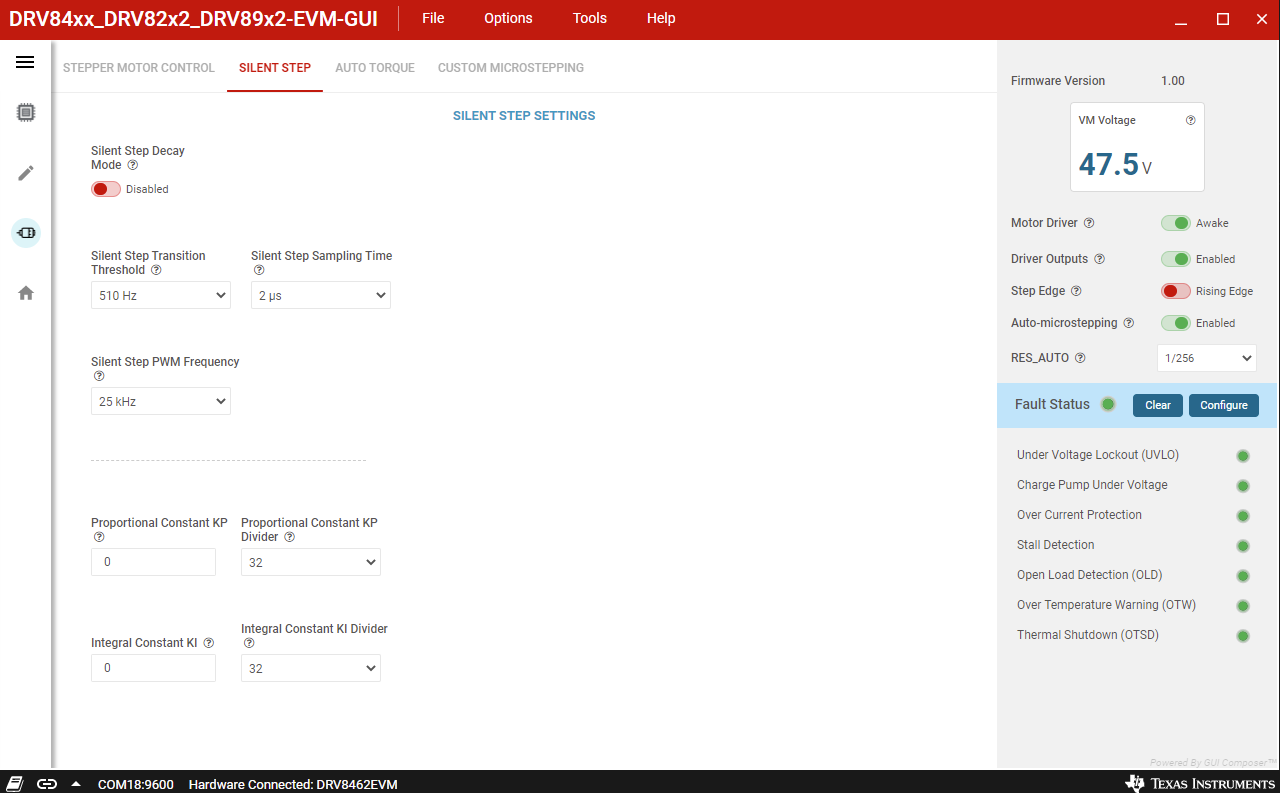Open Silent Step PWM Frequency dropdown

(x=161, y=401)
